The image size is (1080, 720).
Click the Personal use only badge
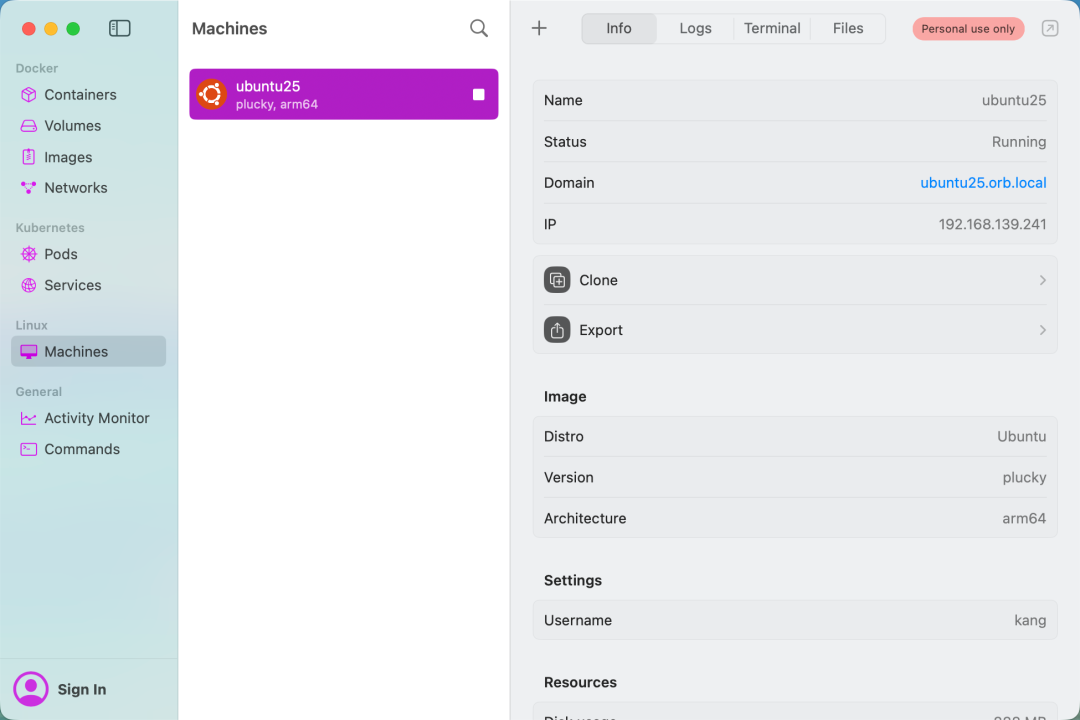tap(968, 29)
